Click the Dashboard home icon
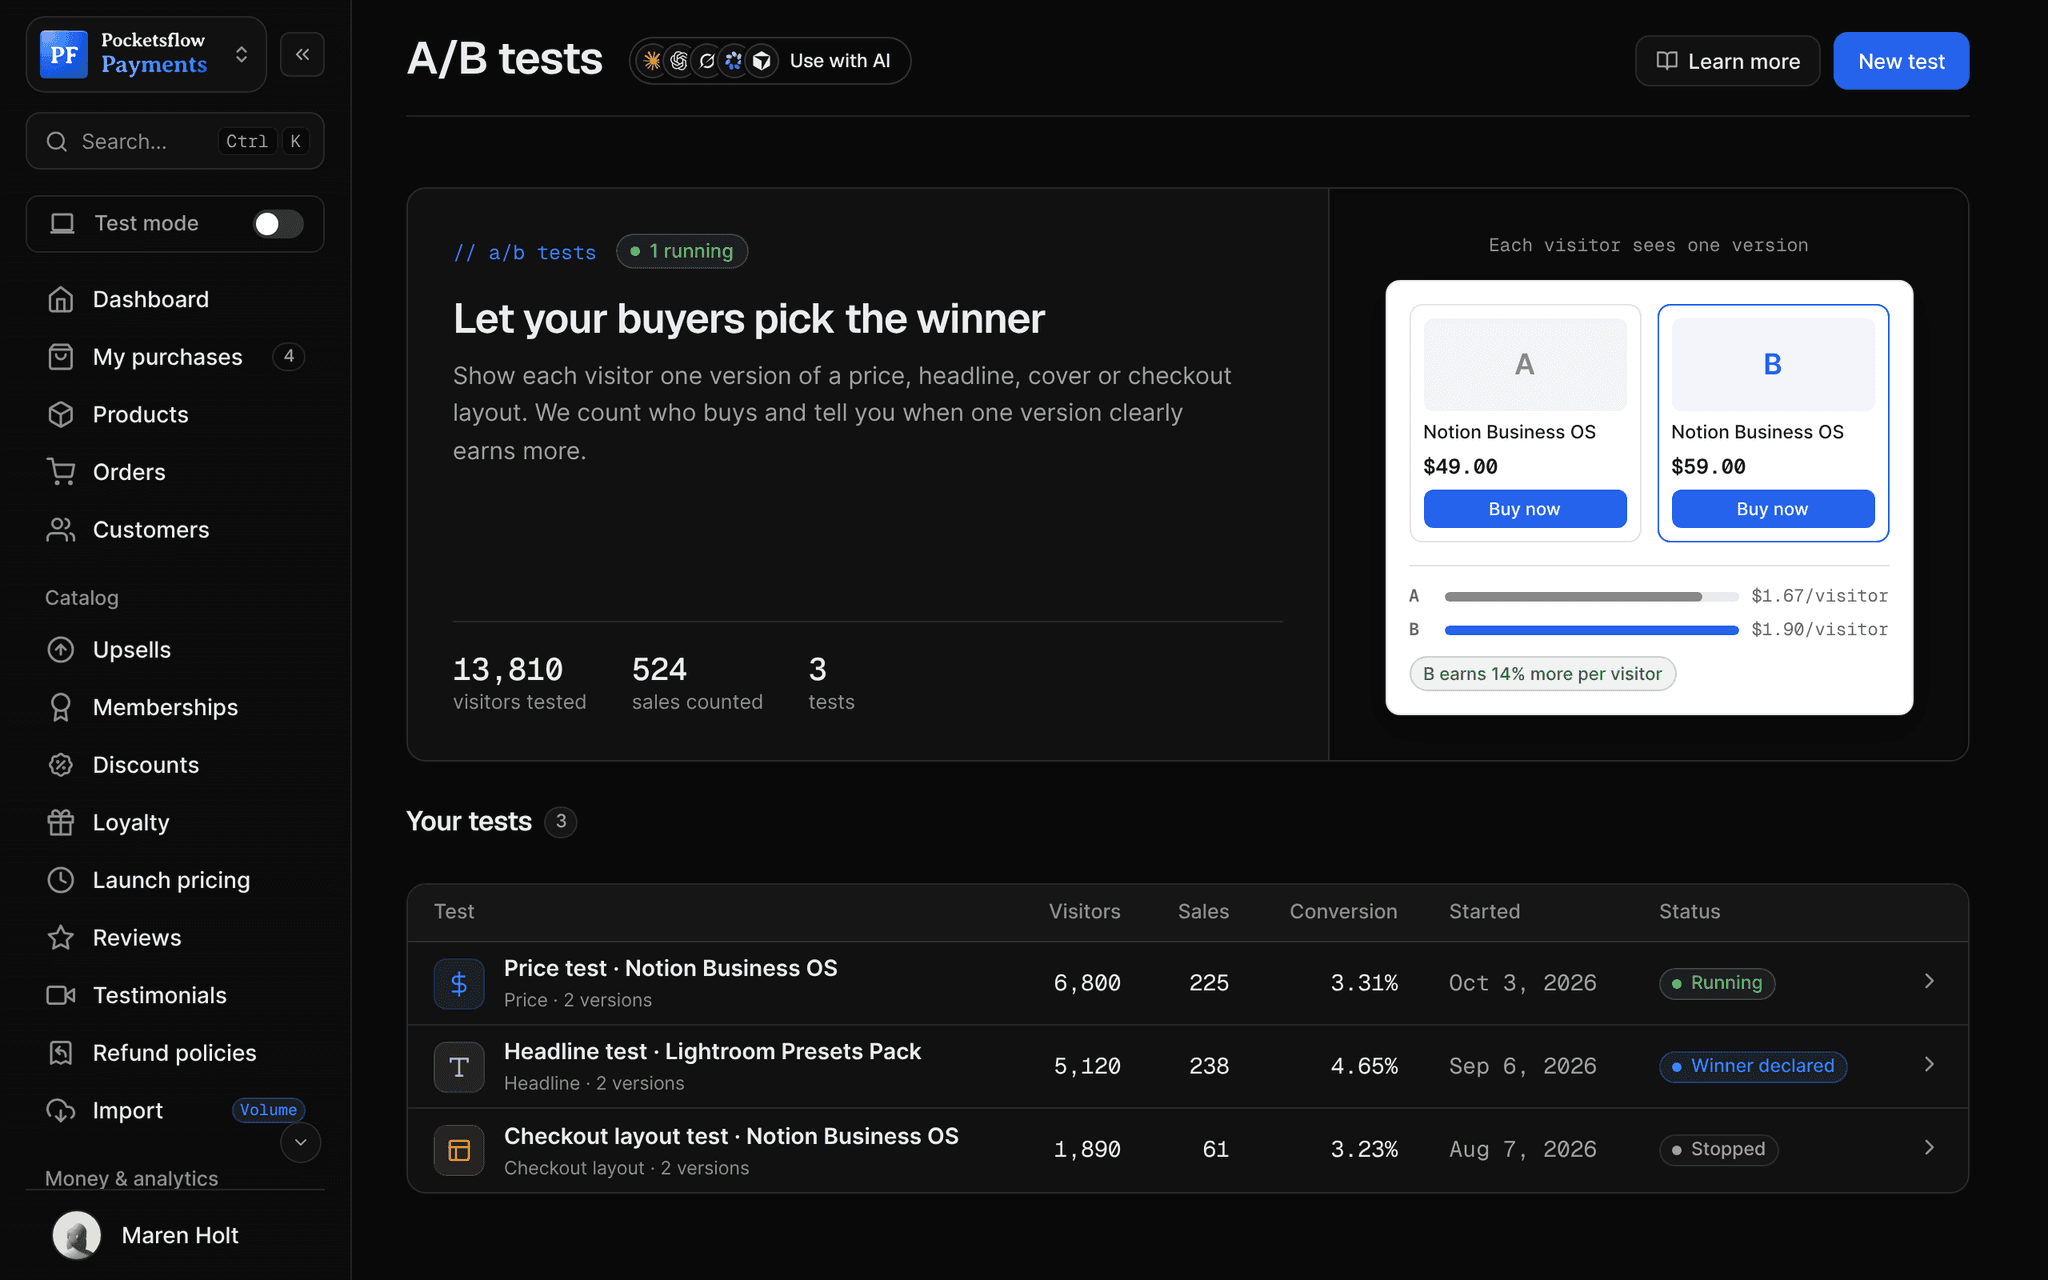This screenshot has height=1280, width=2048. (61, 299)
